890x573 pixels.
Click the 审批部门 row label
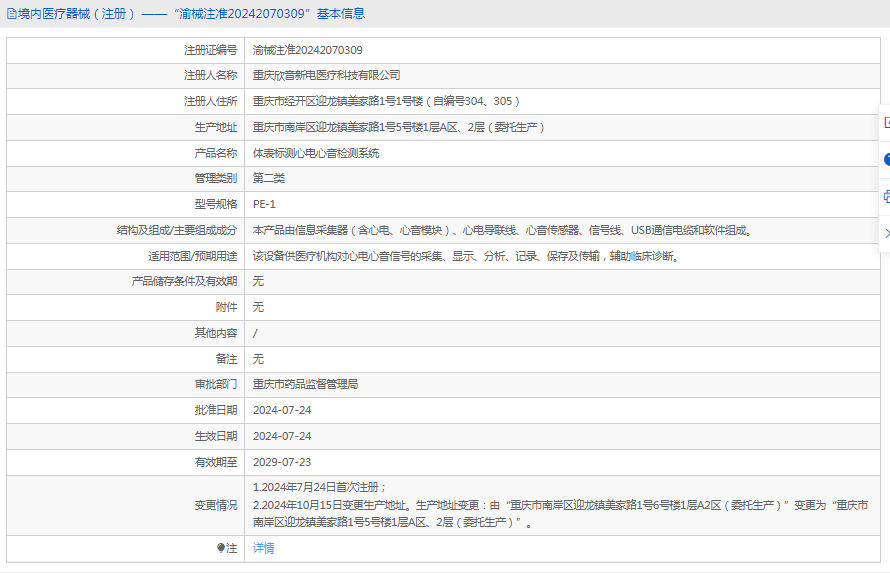(x=216, y=385)
